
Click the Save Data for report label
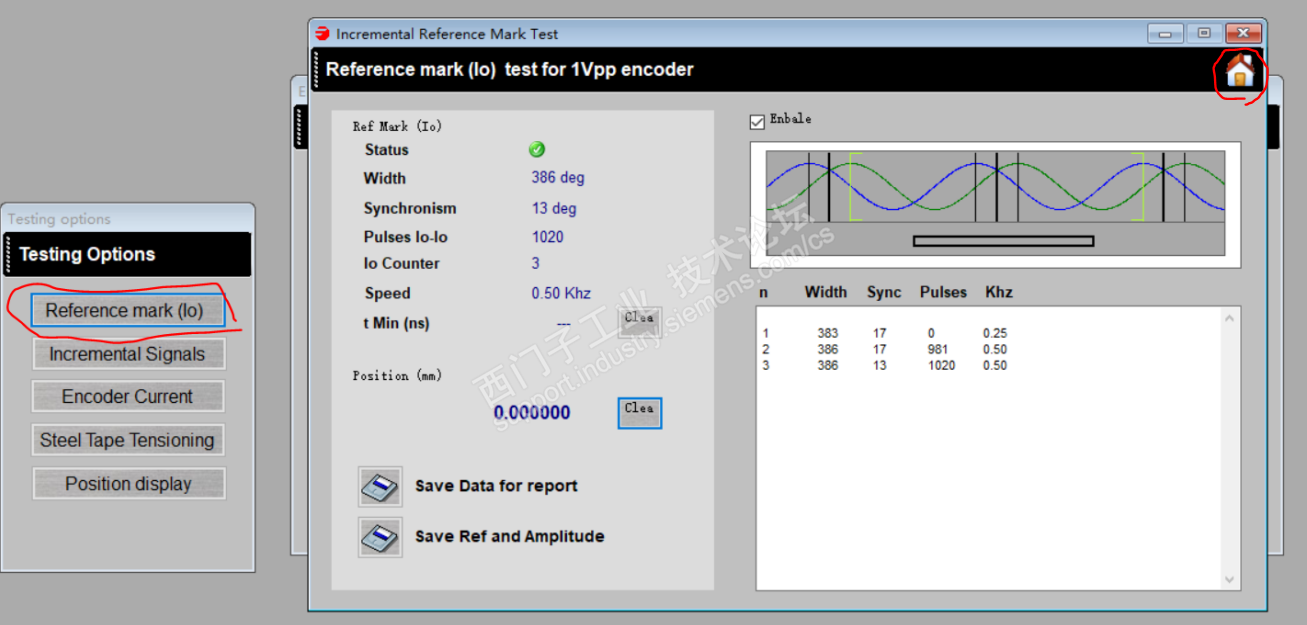[496, 486]
